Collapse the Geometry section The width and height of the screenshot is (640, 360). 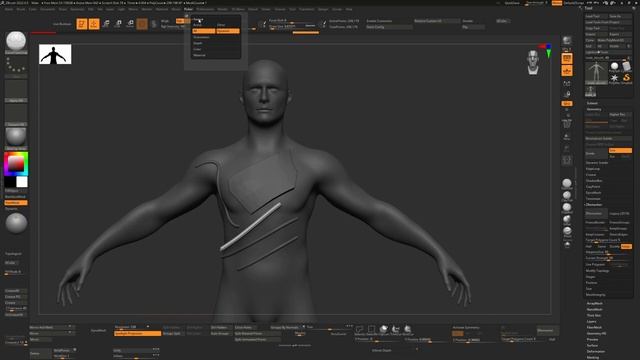tap(594, 109)
